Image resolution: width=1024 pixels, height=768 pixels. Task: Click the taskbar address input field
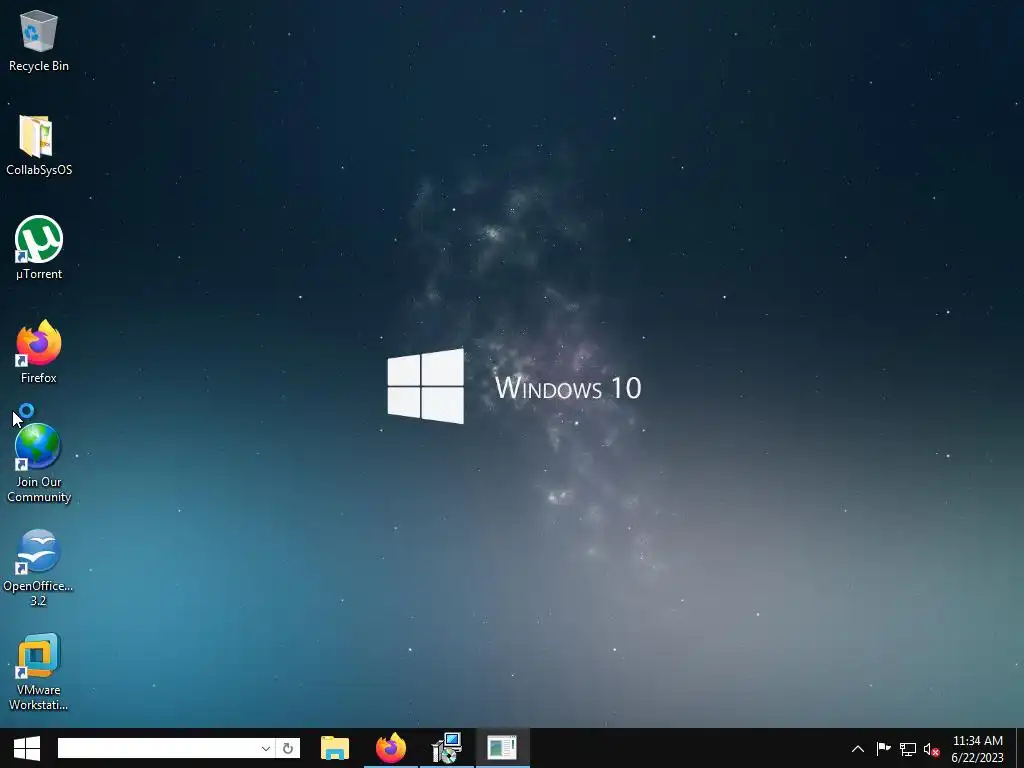pyautogui.click(x=158, y=748)
